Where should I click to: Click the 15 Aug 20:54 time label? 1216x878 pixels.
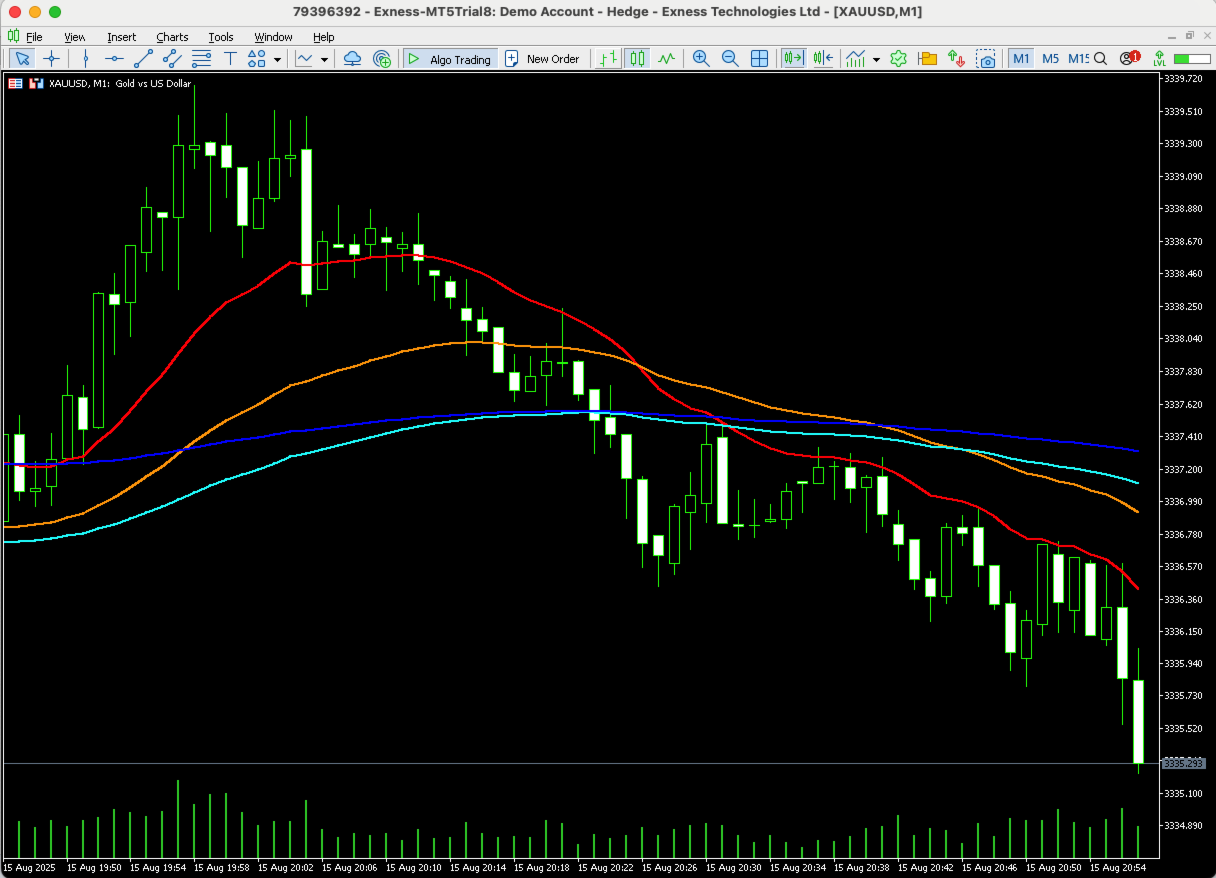pos(1120,867)
